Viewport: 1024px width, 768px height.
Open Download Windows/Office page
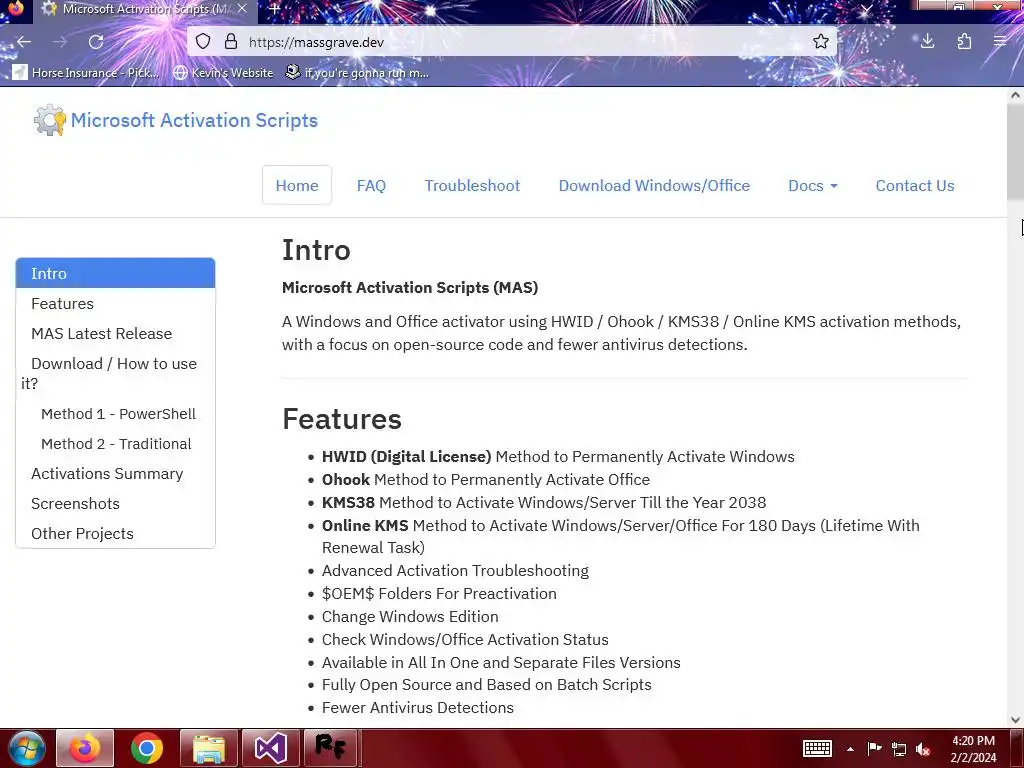click(654, 185)
